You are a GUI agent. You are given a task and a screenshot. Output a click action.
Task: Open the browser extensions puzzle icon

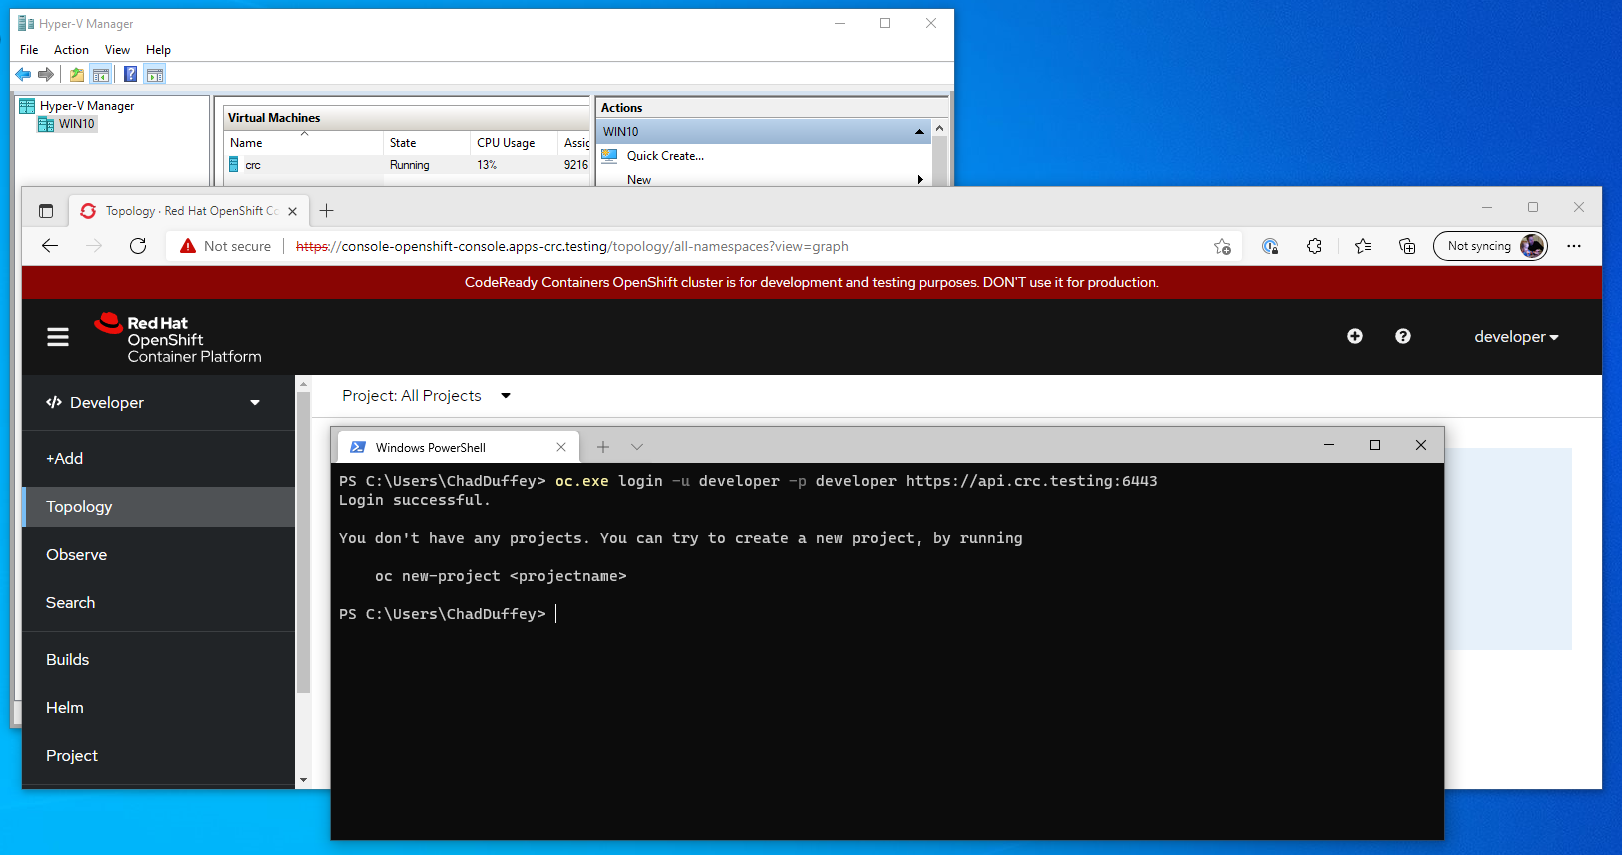click(1314, 246)
